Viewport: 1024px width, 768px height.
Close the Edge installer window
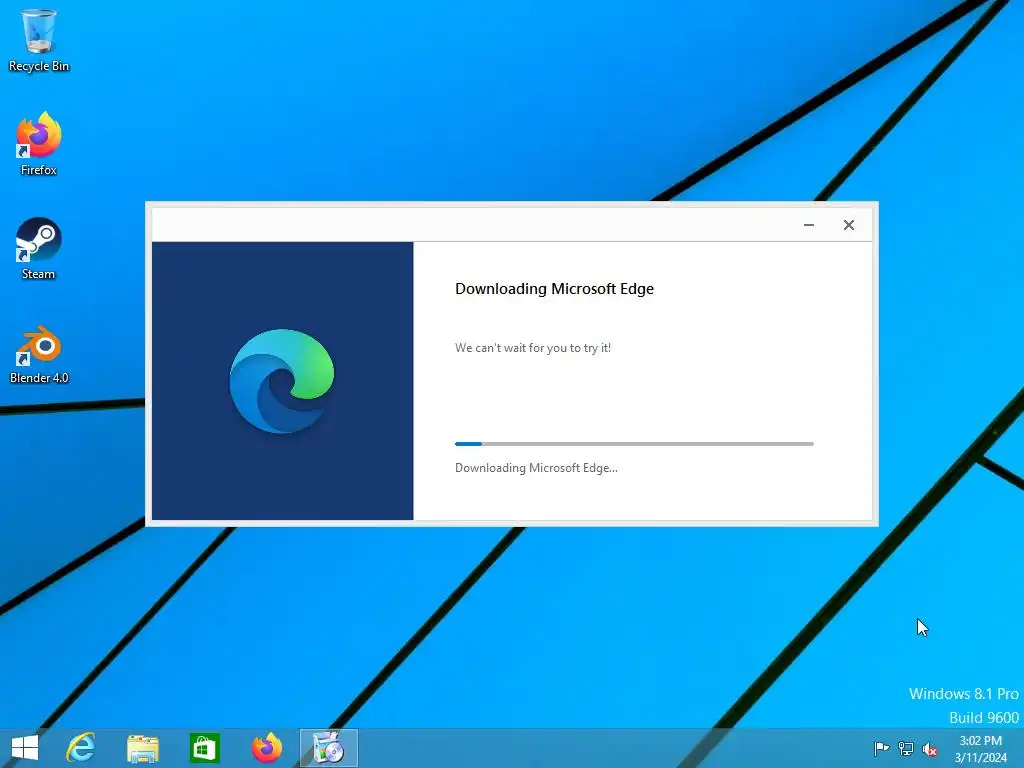[848, 225]
